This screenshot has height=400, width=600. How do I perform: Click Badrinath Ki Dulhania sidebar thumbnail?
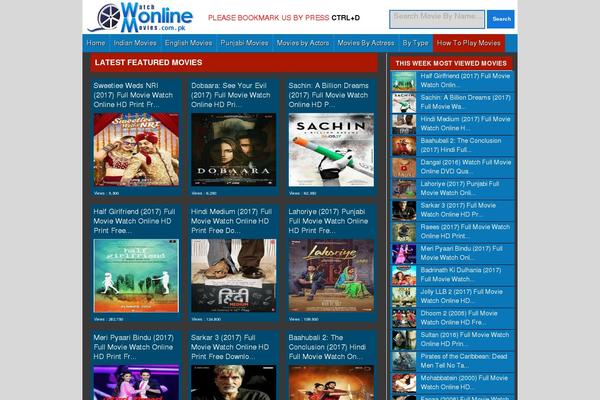pos(404,275)
